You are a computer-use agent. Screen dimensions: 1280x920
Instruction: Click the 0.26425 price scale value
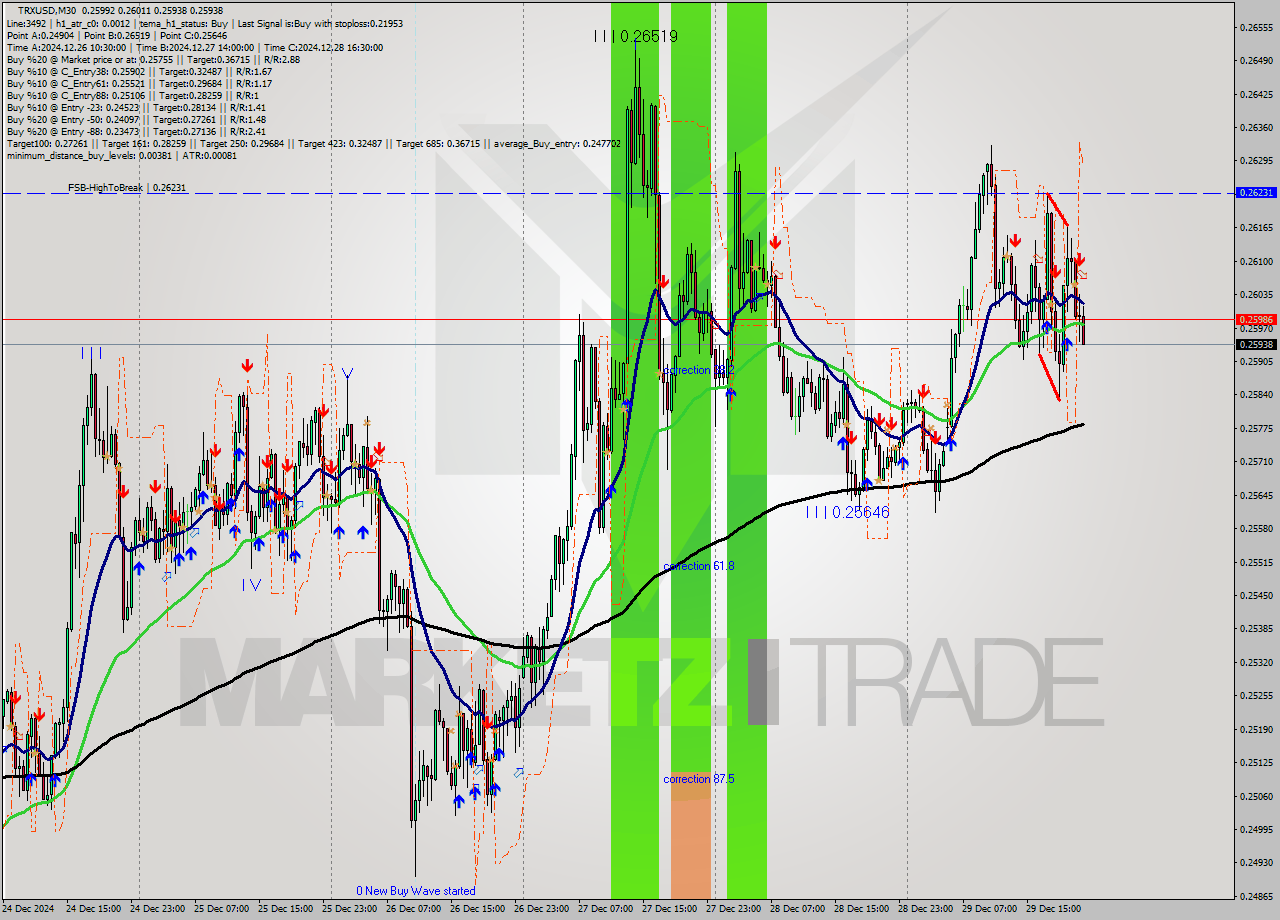(x=1256, y=95)
